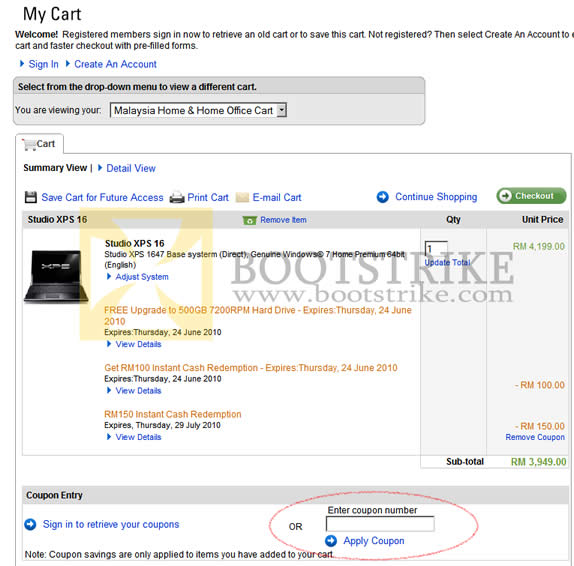Click the blue arrow icon beside Continue Shopping

(x=383, y=197)
